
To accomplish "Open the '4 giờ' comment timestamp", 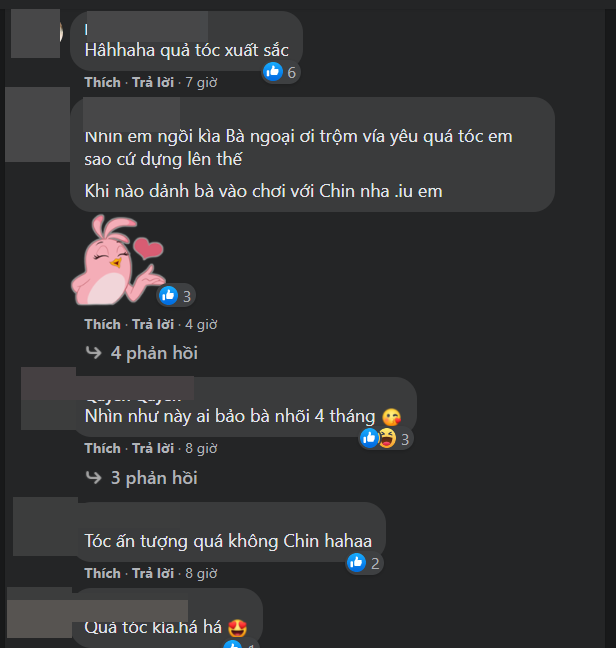I will click(201, 325).
